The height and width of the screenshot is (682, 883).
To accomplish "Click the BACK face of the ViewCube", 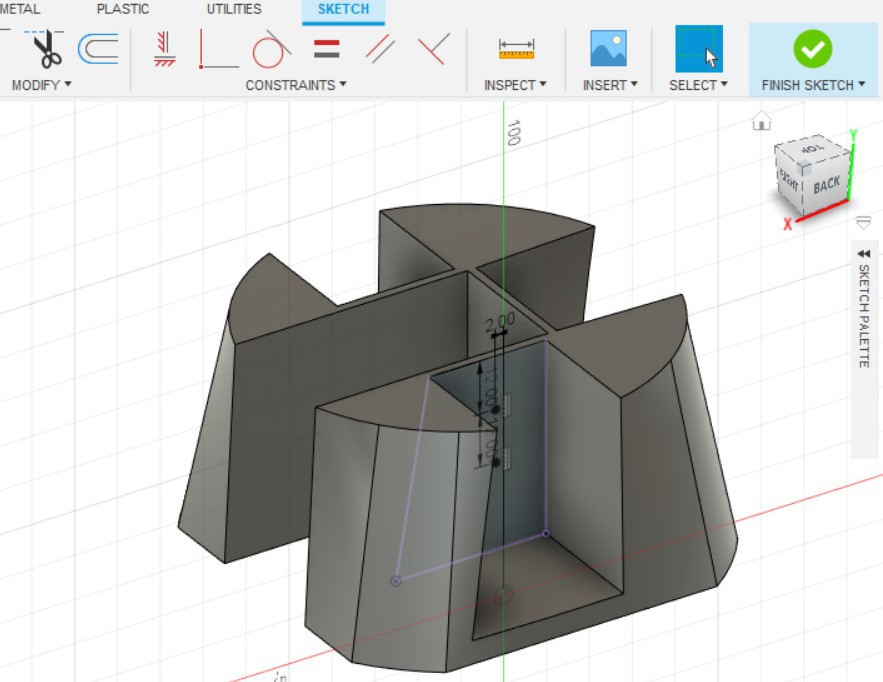I will 826,184.
